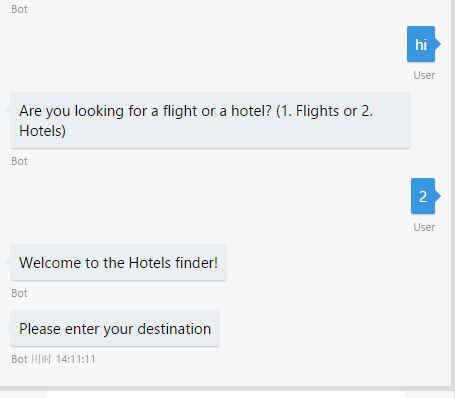Screen dimensions: 455x398
Task: Click the "Bot" label below the Welcome message
Action: coord(19,293)
